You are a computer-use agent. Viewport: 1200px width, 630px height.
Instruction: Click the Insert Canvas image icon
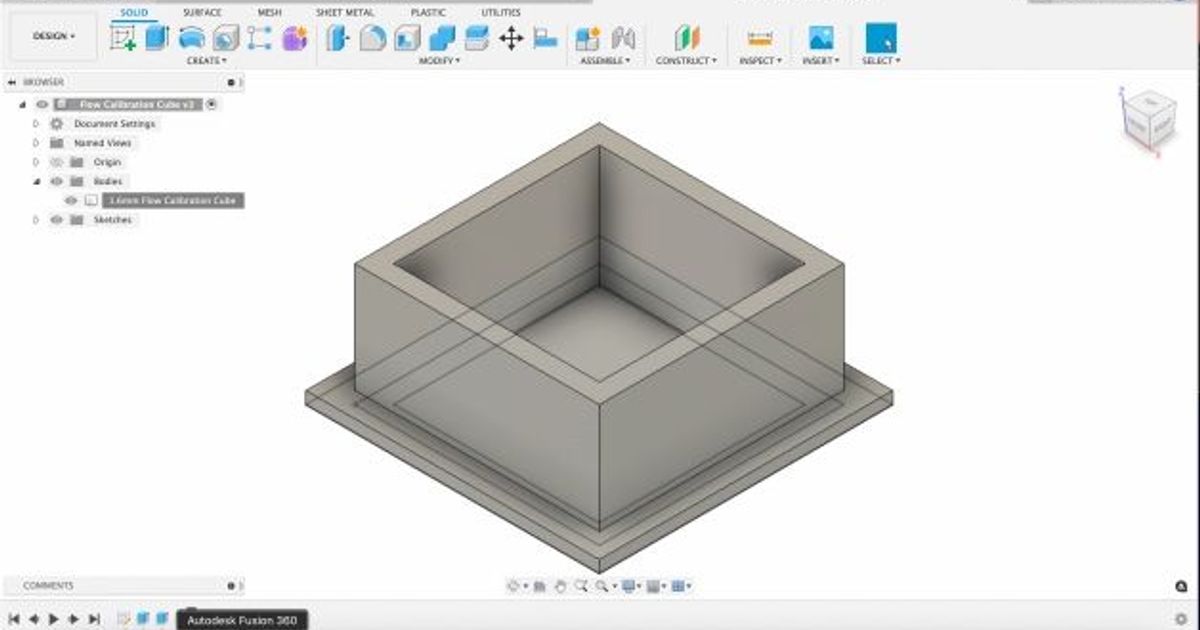(822, 40)
